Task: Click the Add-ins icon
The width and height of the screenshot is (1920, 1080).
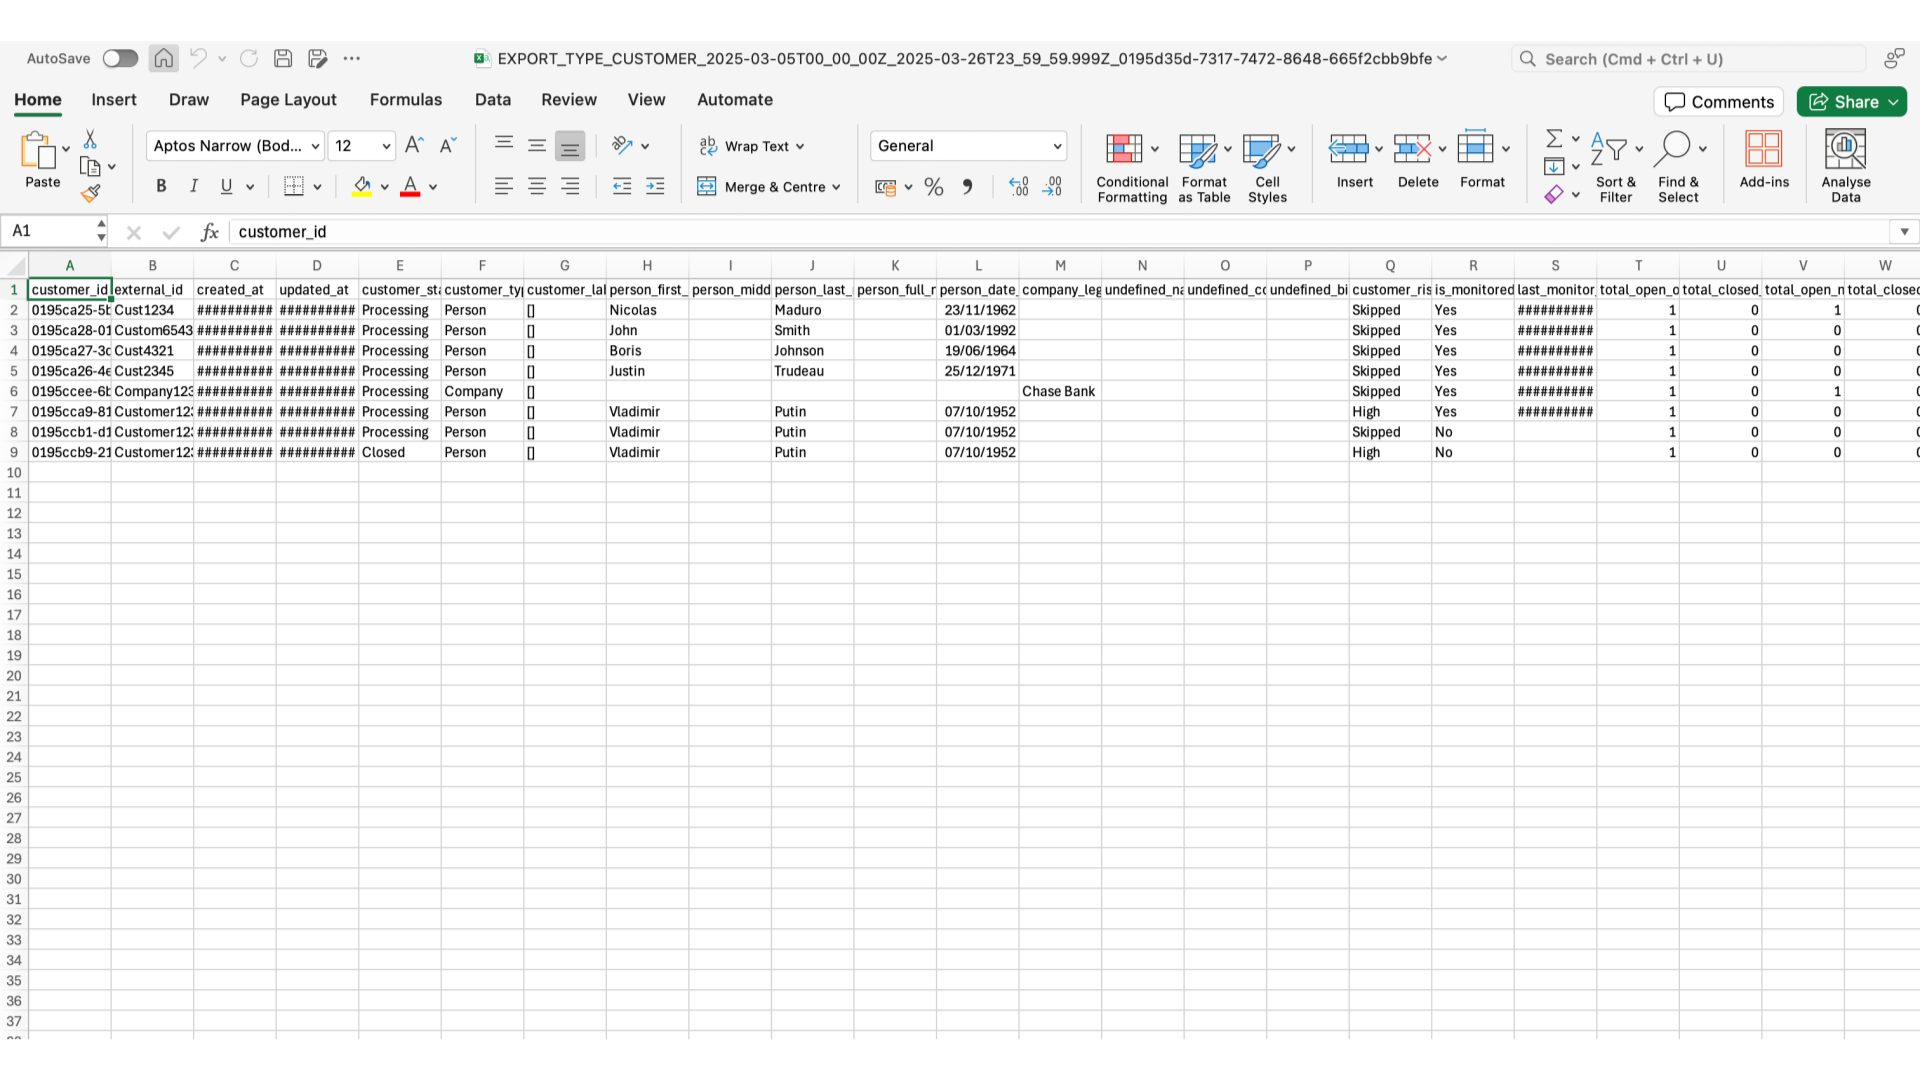Action: click(x=1763, y=160)
